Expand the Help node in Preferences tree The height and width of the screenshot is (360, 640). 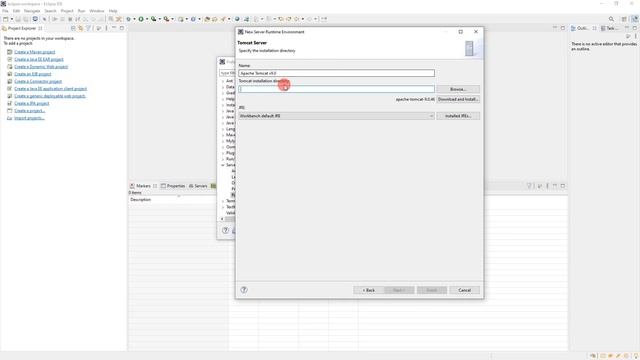pyautogui.click(x=223, y=99)
